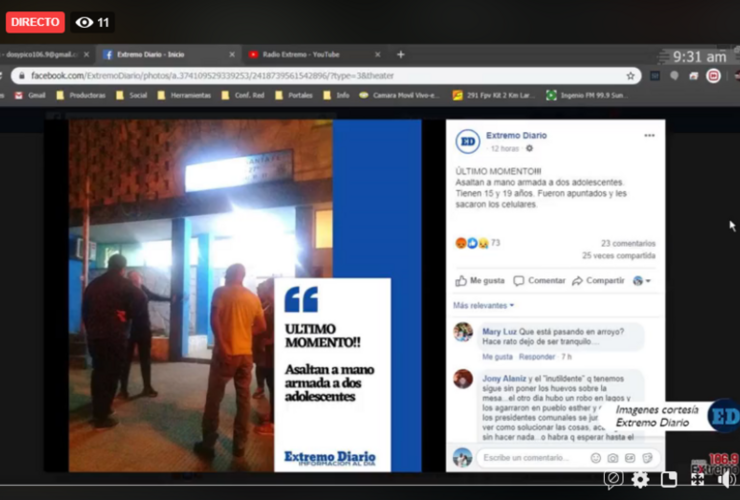Open the Herramientas bookmarks folder
The height and width of the screenshot is (500, 740).
185,95
